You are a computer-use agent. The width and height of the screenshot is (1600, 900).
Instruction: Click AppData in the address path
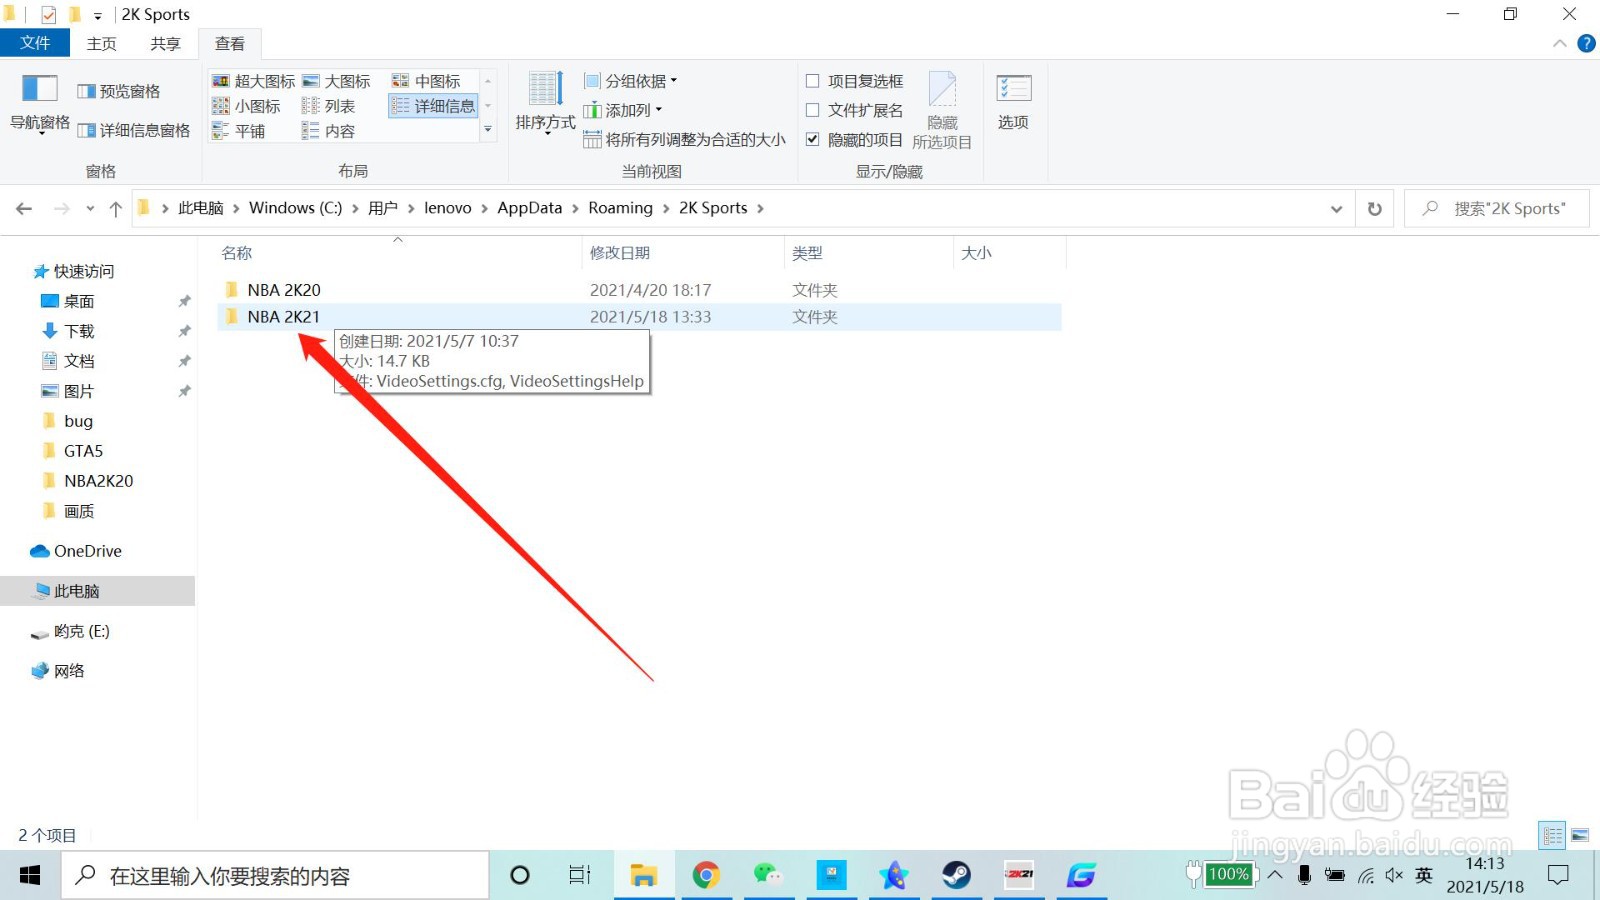[x=530, y=208]
